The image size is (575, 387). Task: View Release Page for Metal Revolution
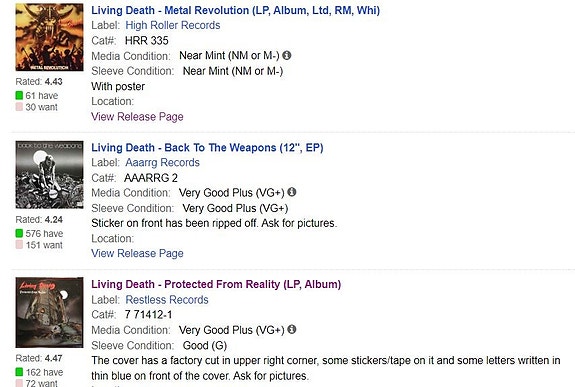pyautogui.click(x=137, y=117)
